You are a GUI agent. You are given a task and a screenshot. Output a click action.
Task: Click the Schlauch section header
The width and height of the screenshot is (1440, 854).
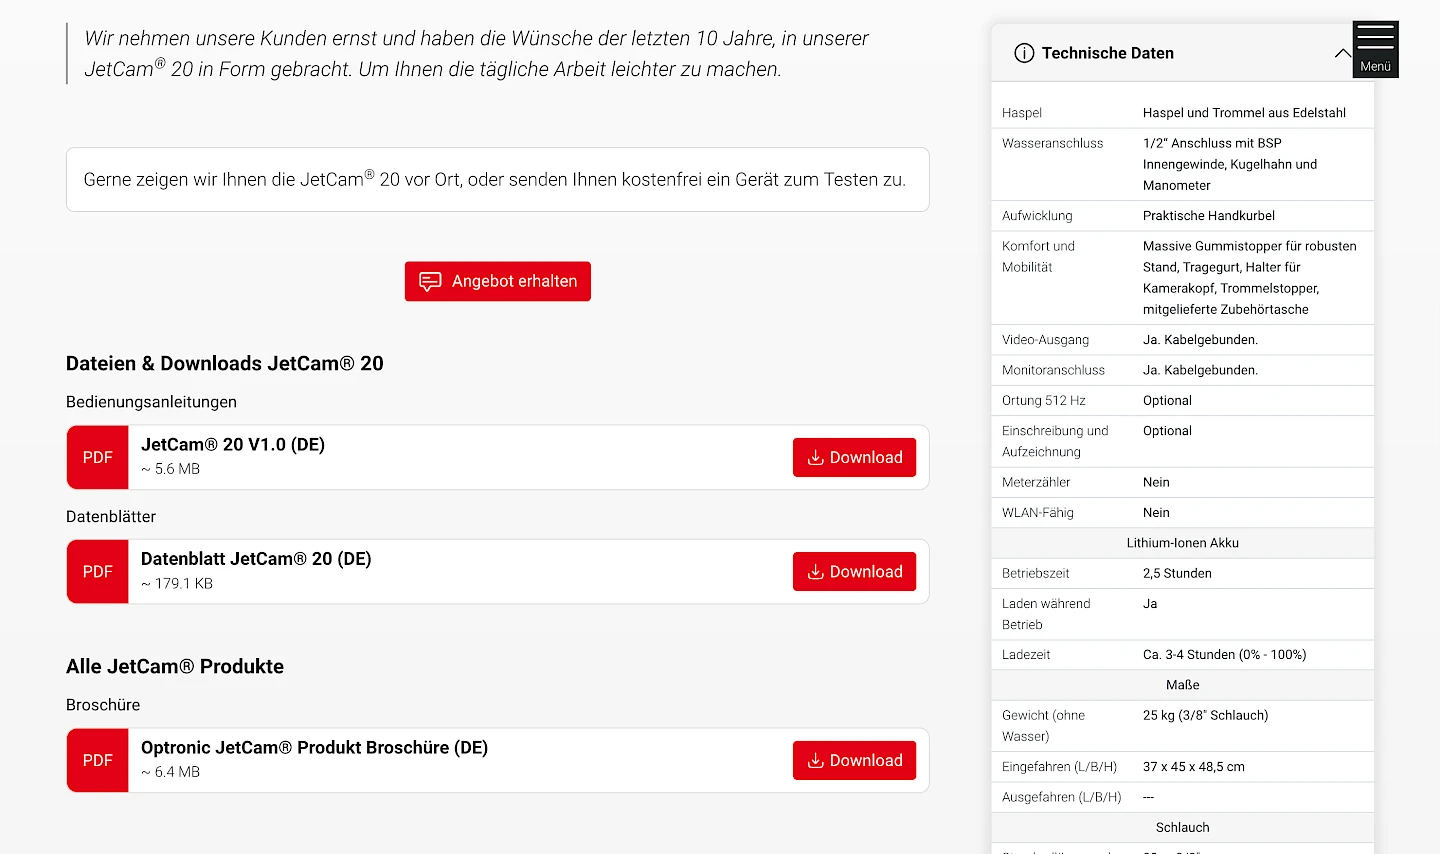tap(1182, 827)
